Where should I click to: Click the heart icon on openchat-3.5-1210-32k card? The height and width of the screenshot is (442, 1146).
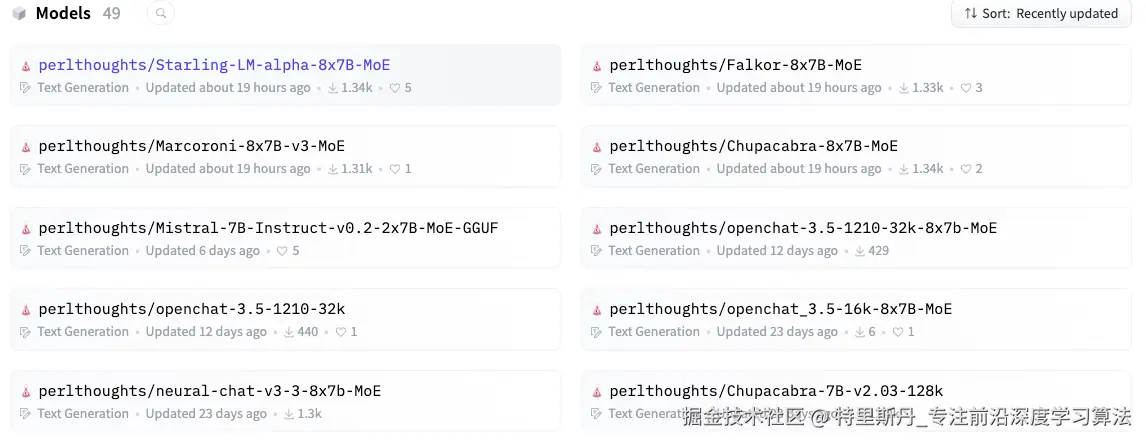click(x=341, y=332)
